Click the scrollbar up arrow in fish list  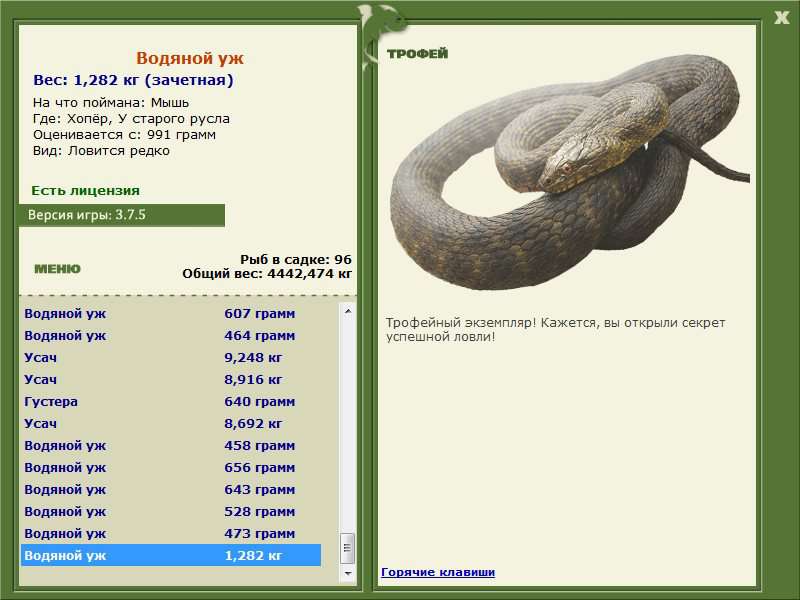tap(348, 311)
